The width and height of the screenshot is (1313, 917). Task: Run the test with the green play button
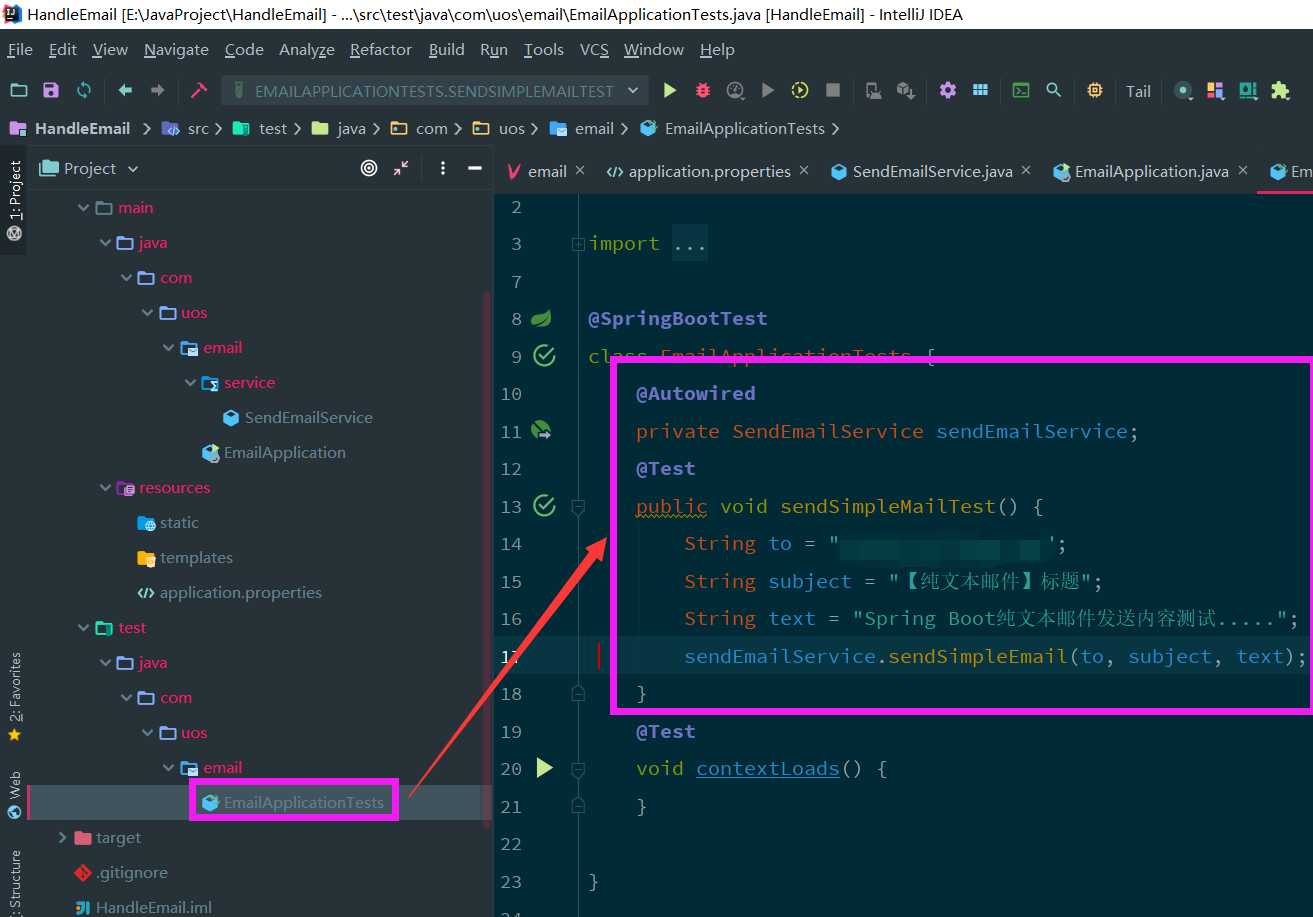(670, 90)
